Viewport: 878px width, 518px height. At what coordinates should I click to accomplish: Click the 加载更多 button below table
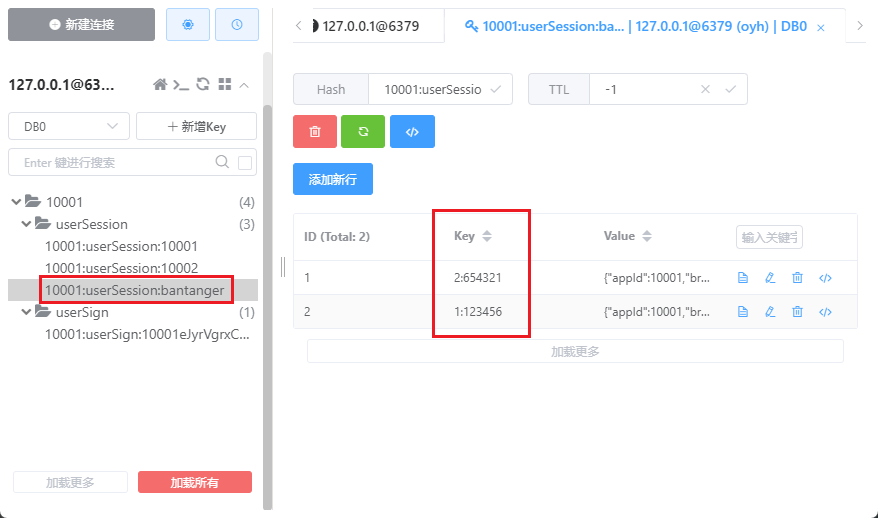(575, 351)
